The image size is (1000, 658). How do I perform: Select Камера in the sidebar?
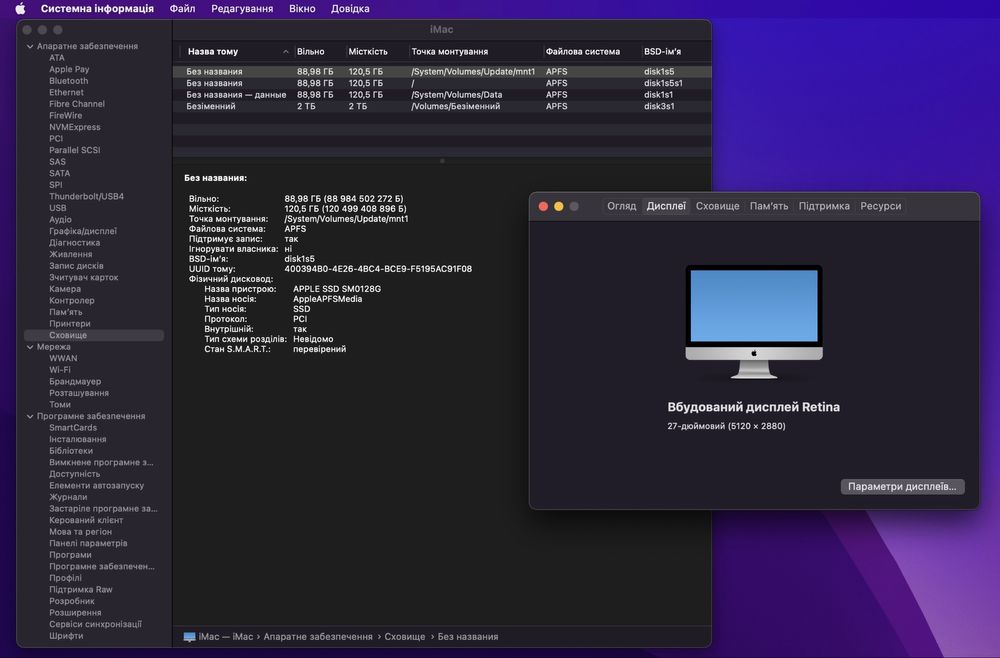[64, 289]
